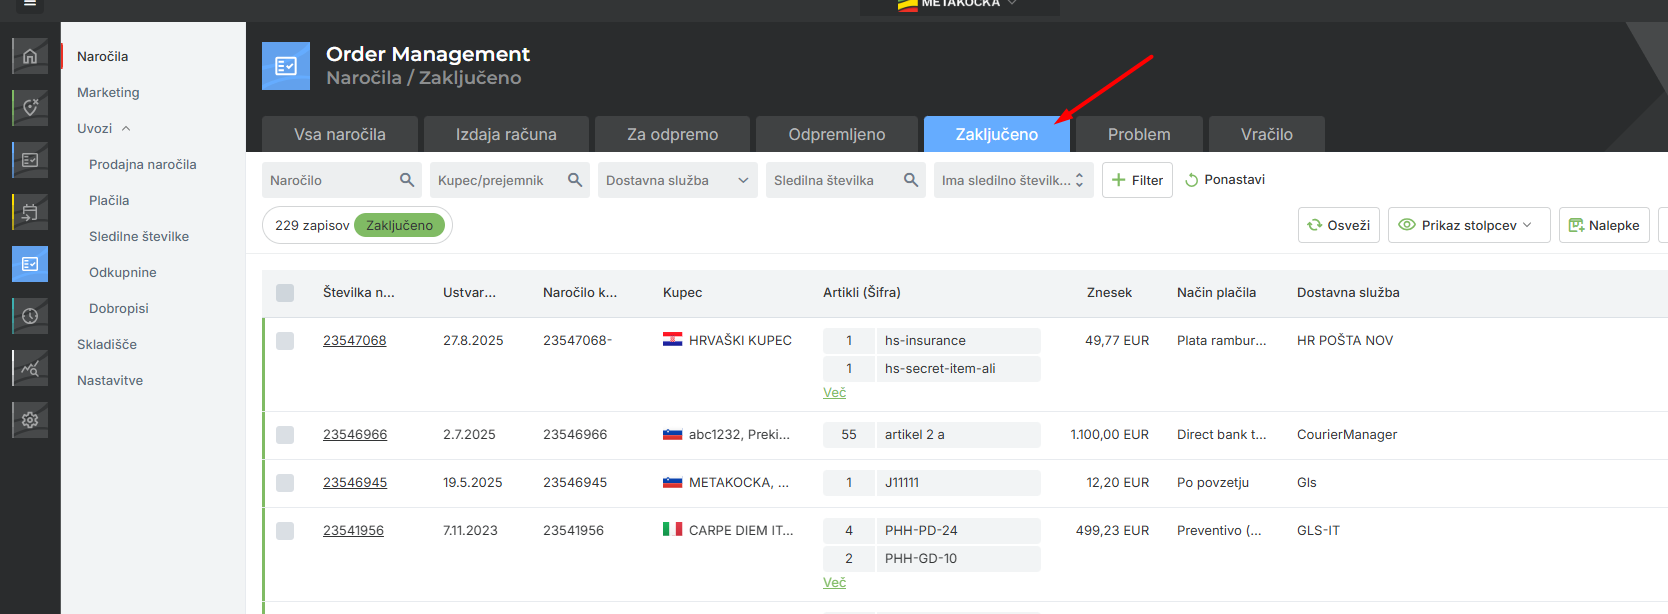Open the METAKOCKA account dropdown at top
This screenshot has height=614, width=1668.
960,4
